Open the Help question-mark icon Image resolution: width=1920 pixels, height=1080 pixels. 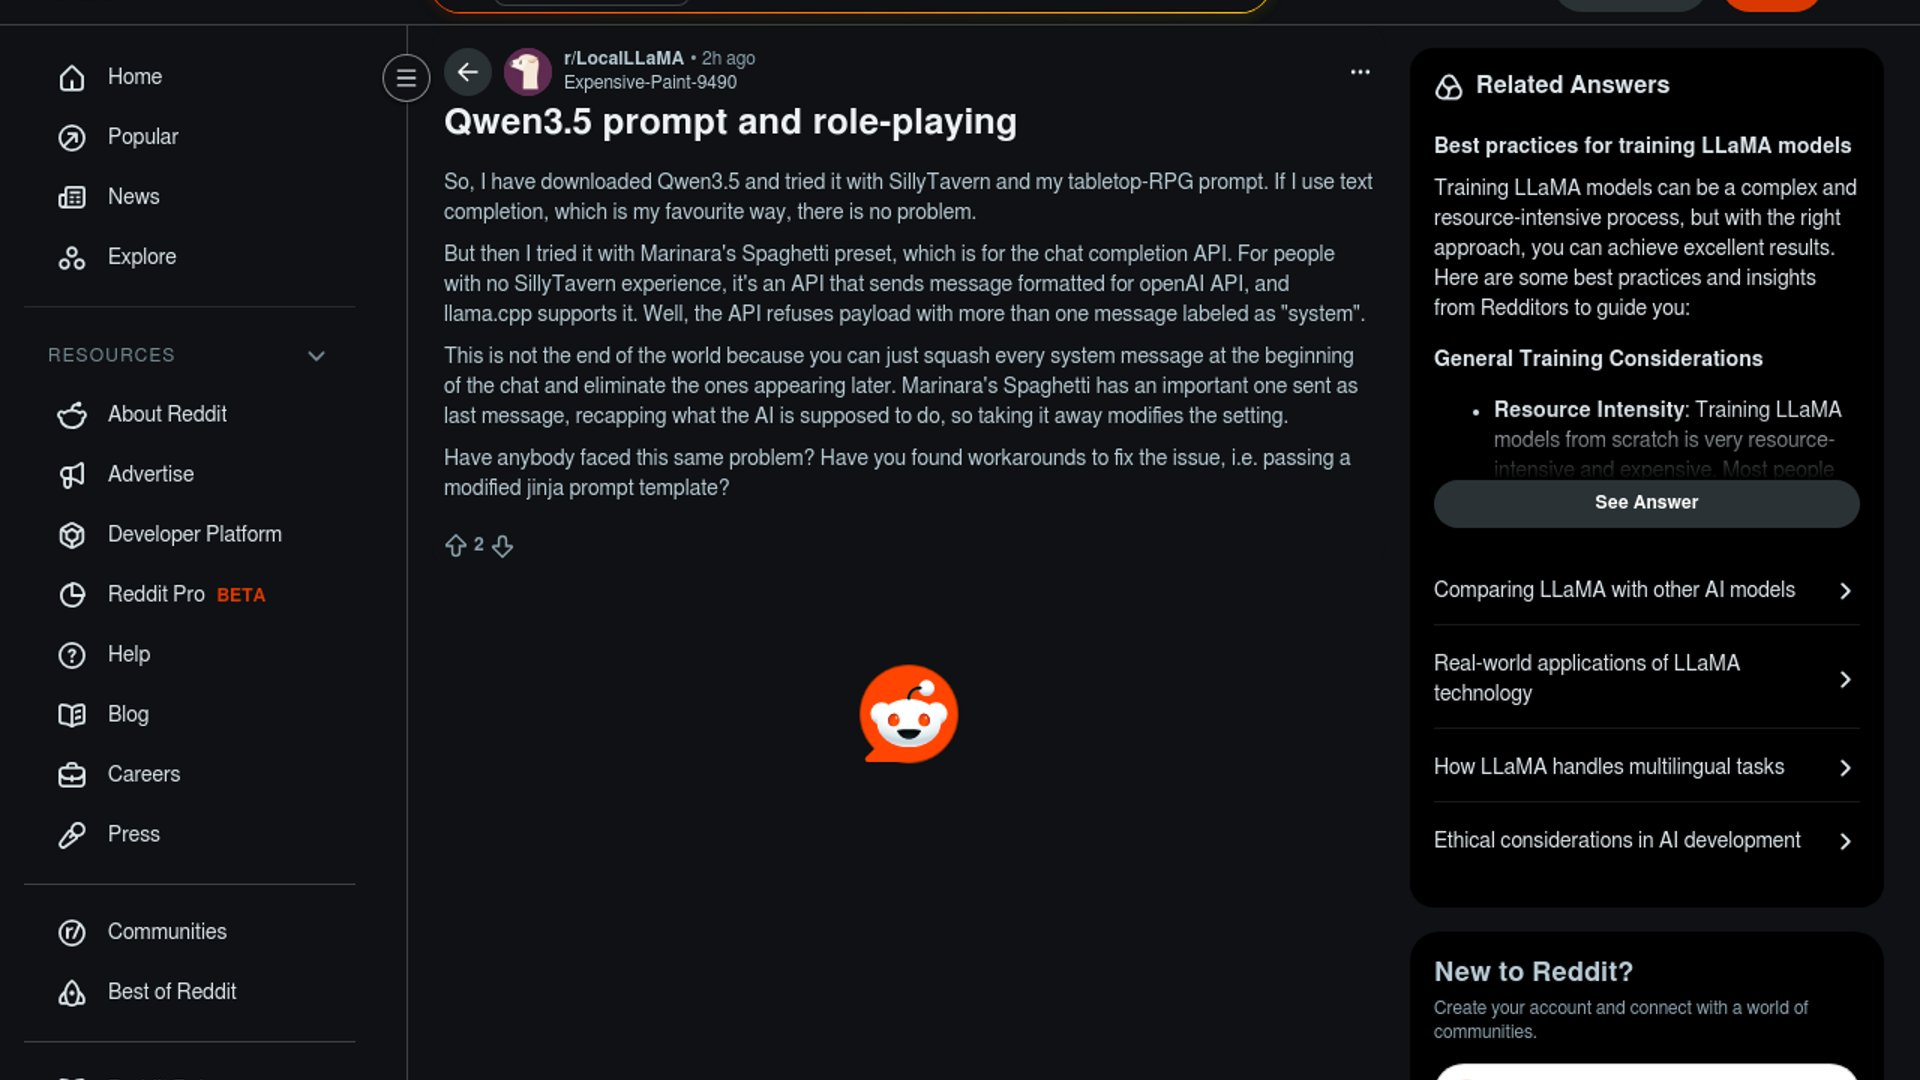point(72,655)
